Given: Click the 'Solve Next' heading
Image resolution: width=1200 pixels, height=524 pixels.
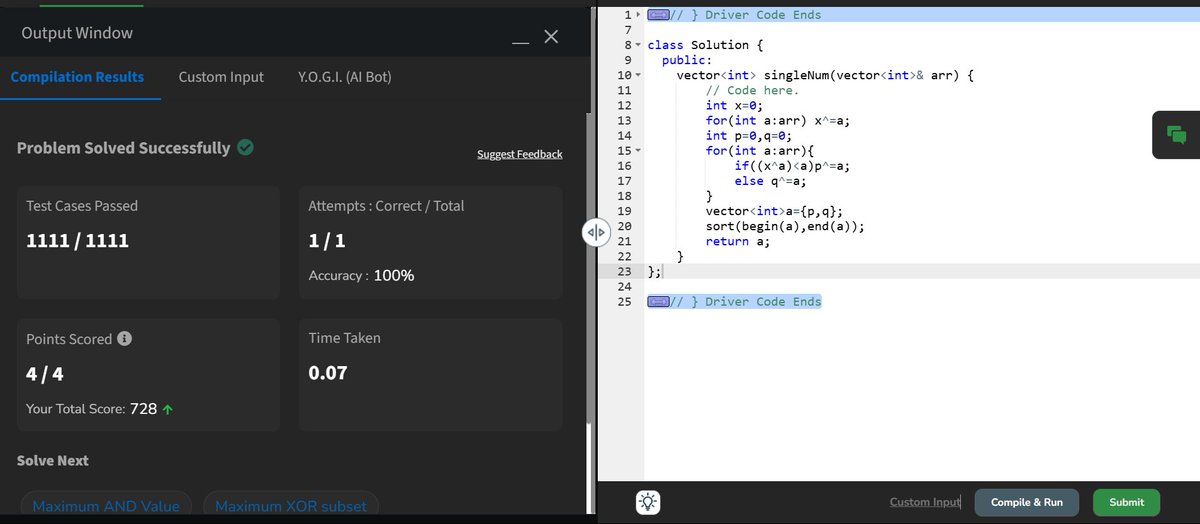Looking at the screenshot, I should [x=53, y=461].
